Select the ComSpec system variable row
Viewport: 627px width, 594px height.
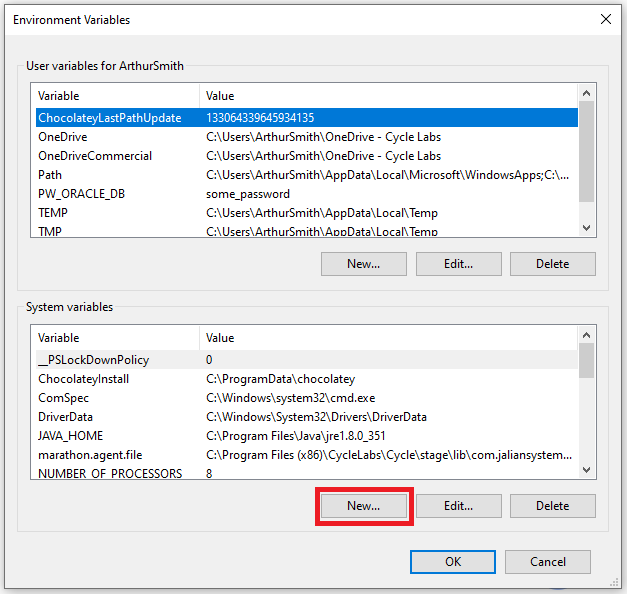point(307,398)
